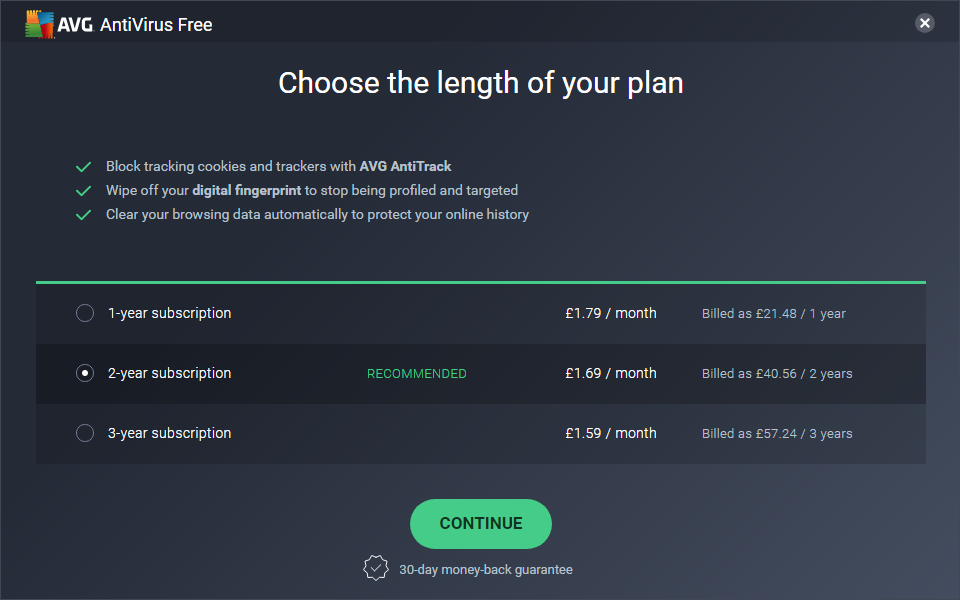
Task: Click the 3-year subscription label
Action: (x=169, y=434)
